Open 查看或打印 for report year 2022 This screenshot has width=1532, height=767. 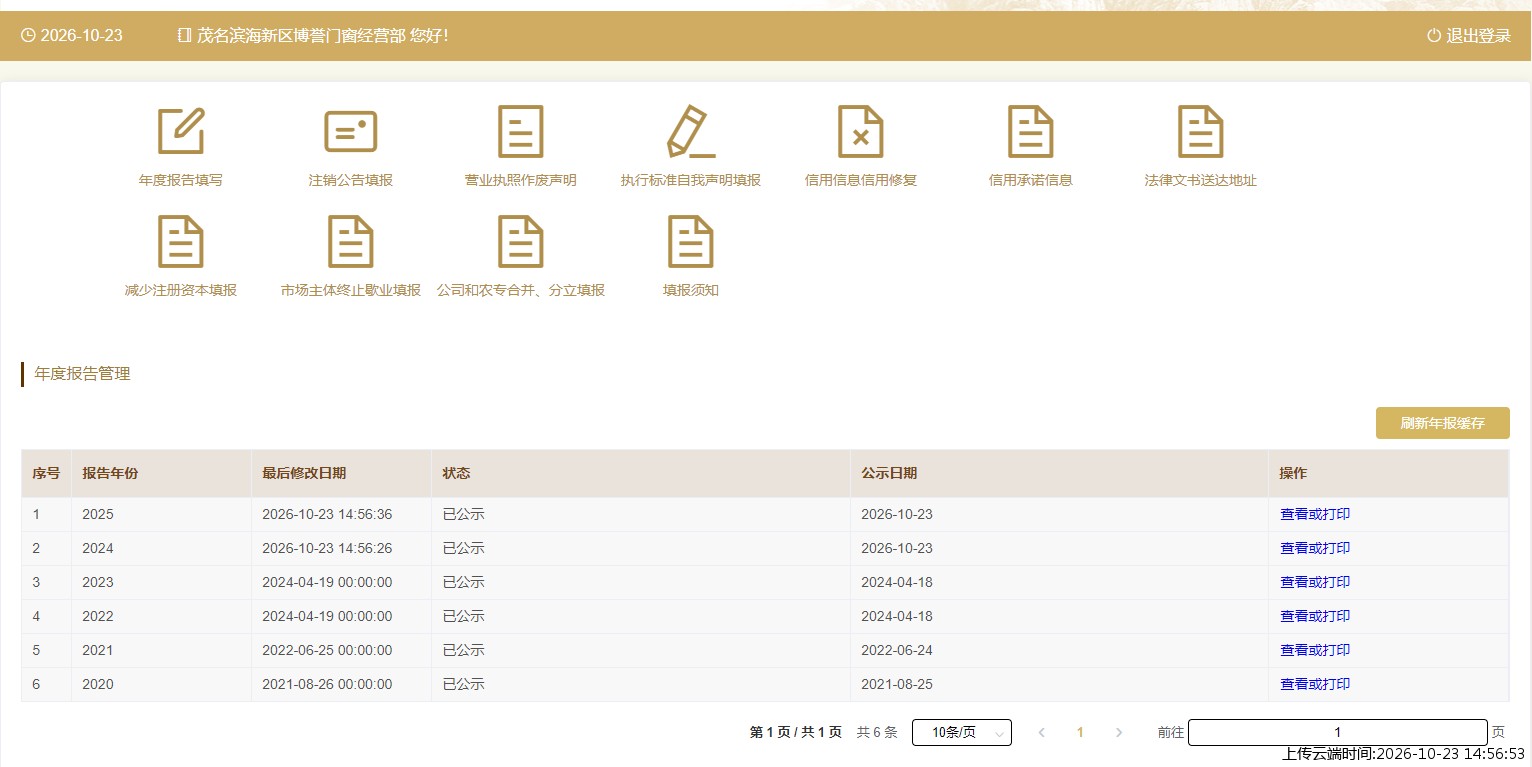pyautogui.click(x=1315, y=616)
